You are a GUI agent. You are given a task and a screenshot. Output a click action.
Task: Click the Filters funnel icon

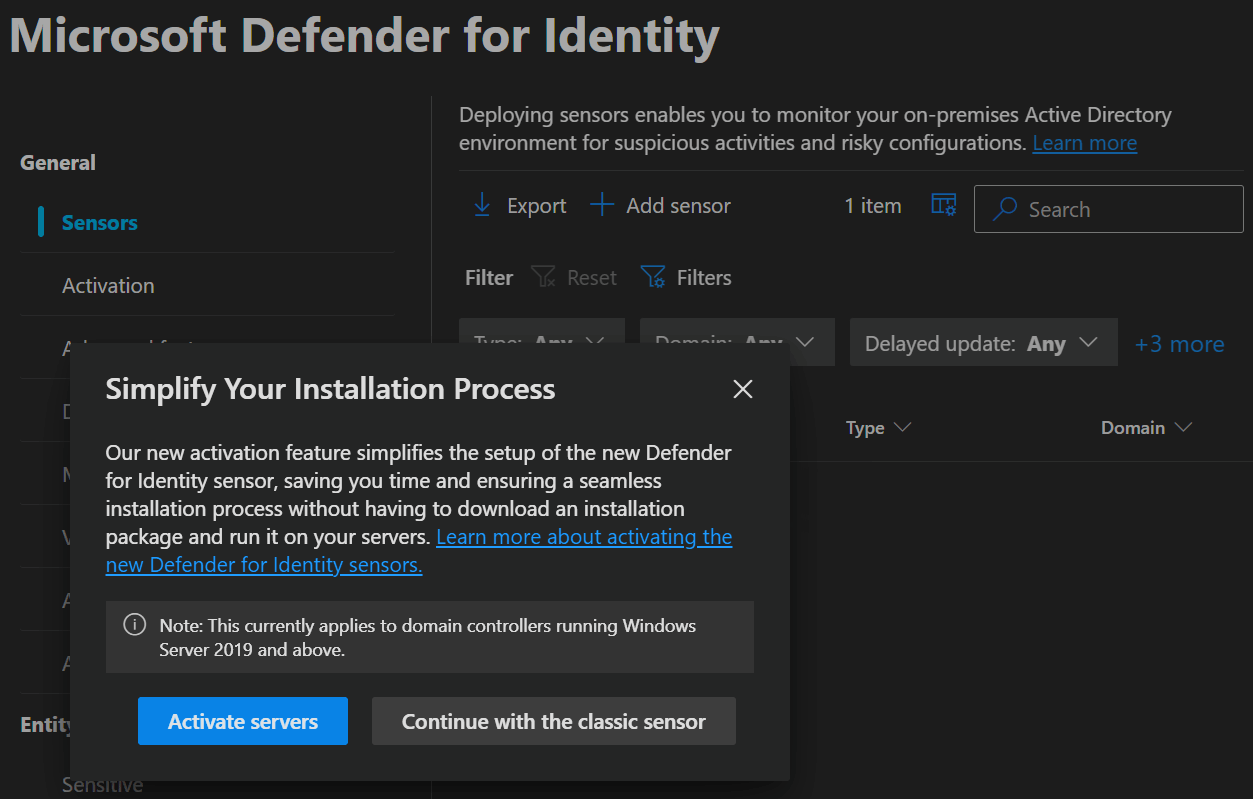click(653, 277)
